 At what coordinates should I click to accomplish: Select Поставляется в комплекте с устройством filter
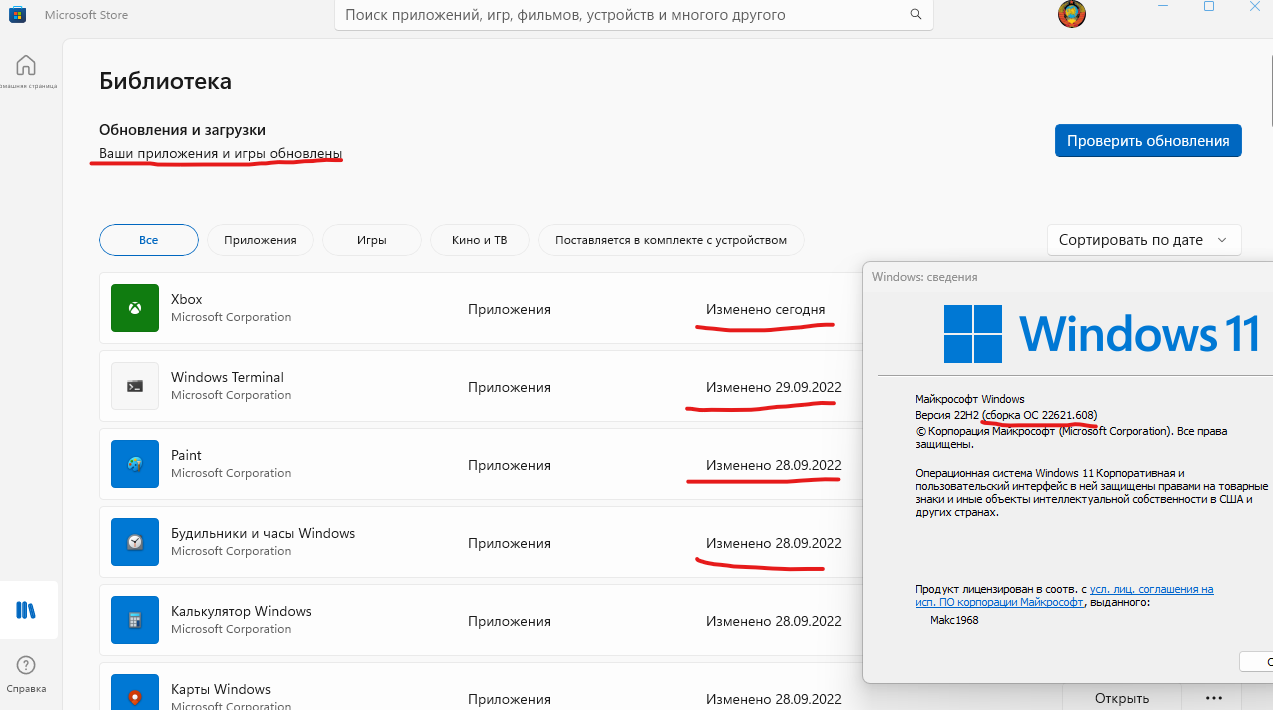coord(671,240)
